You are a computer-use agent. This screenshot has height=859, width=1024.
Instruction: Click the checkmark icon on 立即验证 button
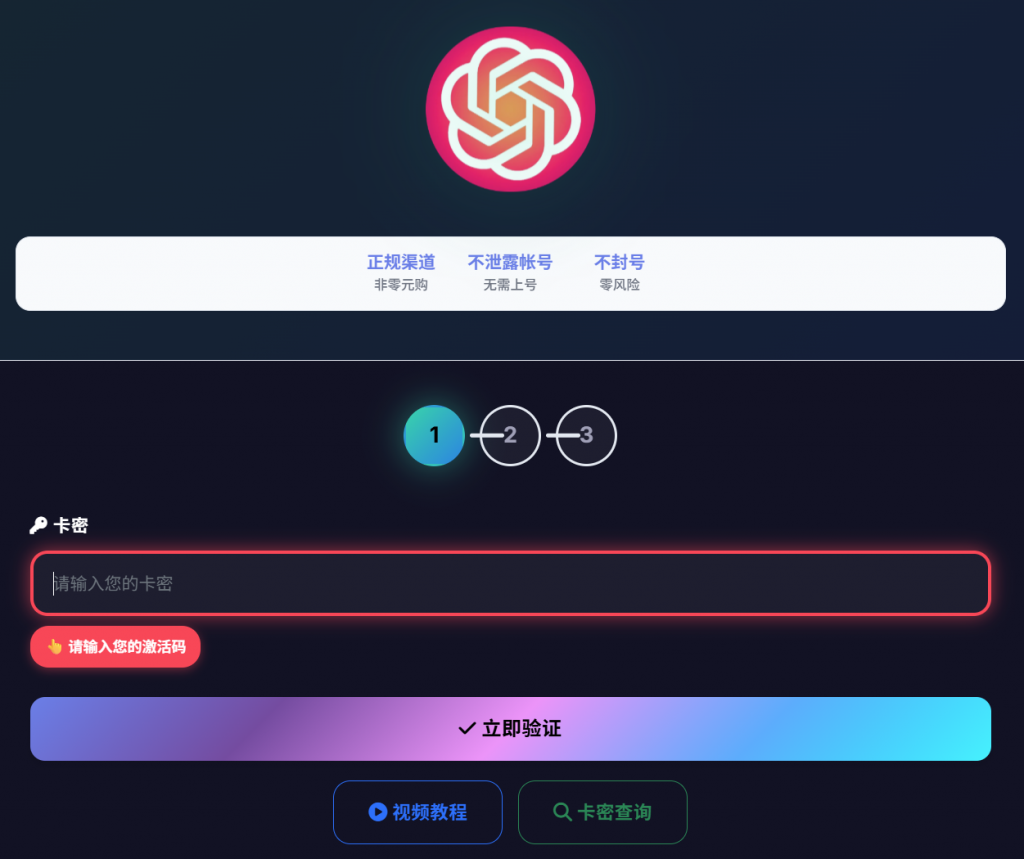point(467,728)
